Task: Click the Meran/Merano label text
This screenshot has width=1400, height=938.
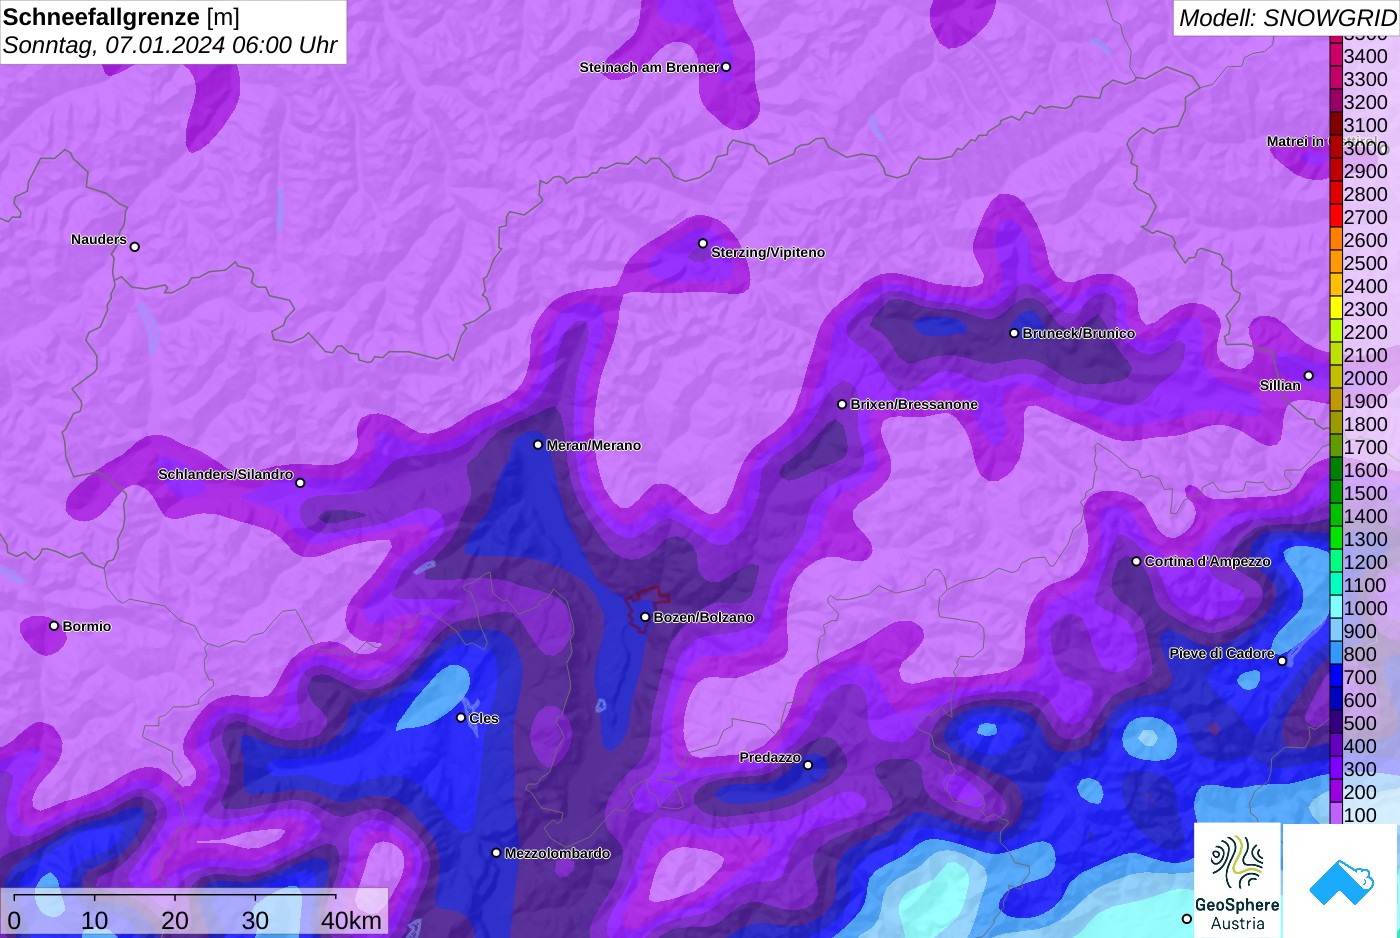Action: 594,445
